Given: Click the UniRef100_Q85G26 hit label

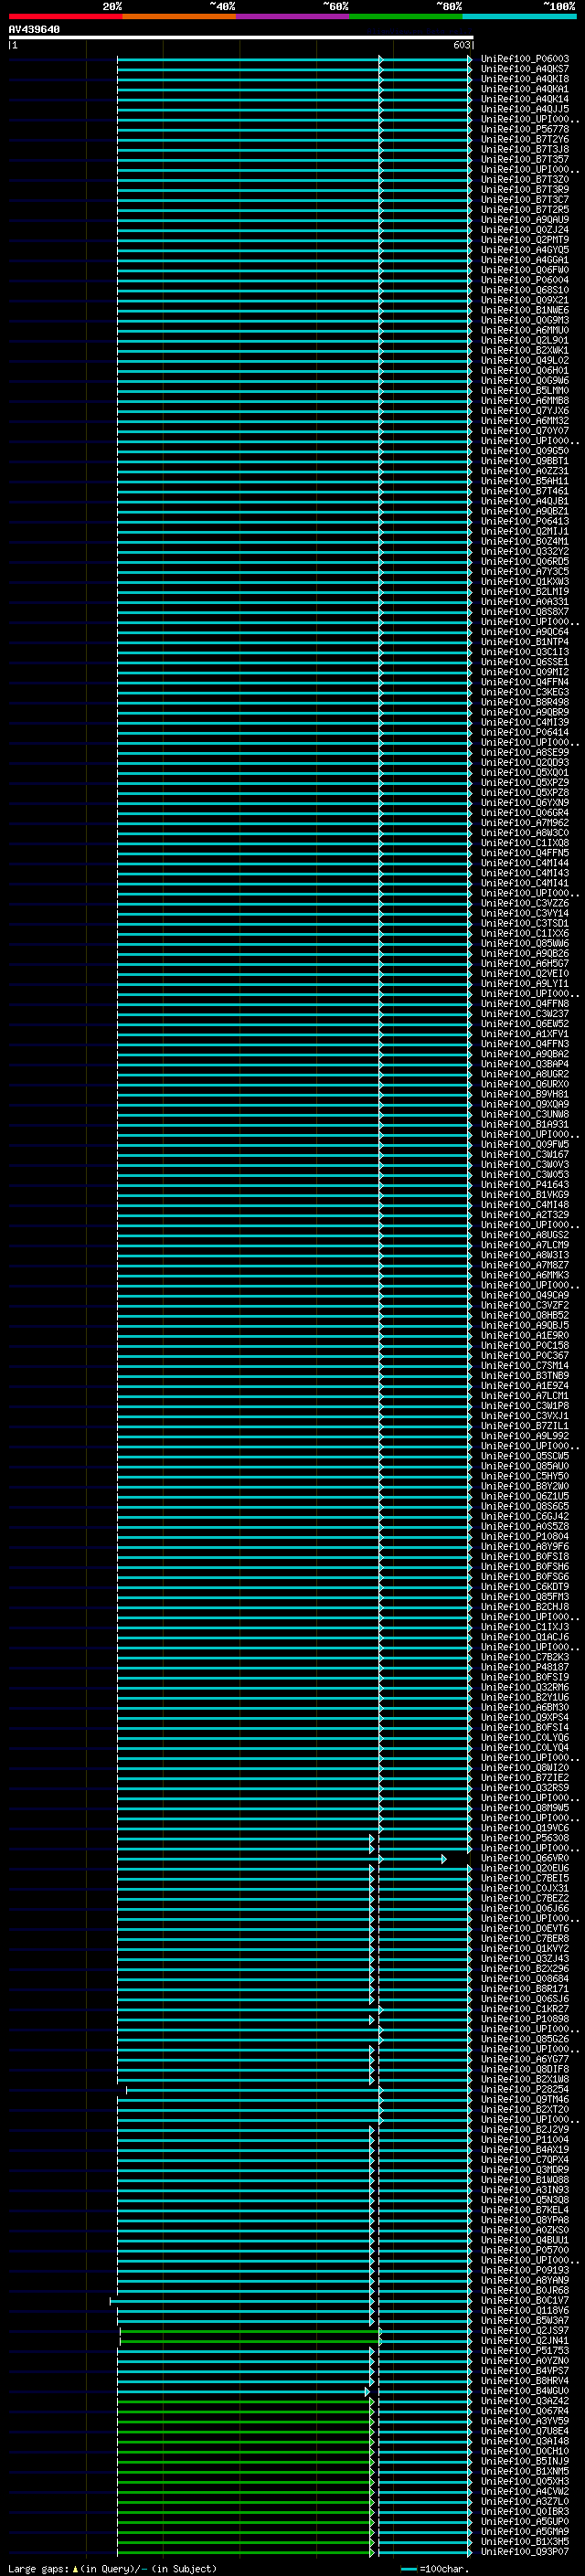Looking at the screenshot, I should [x=525, y=2038].
